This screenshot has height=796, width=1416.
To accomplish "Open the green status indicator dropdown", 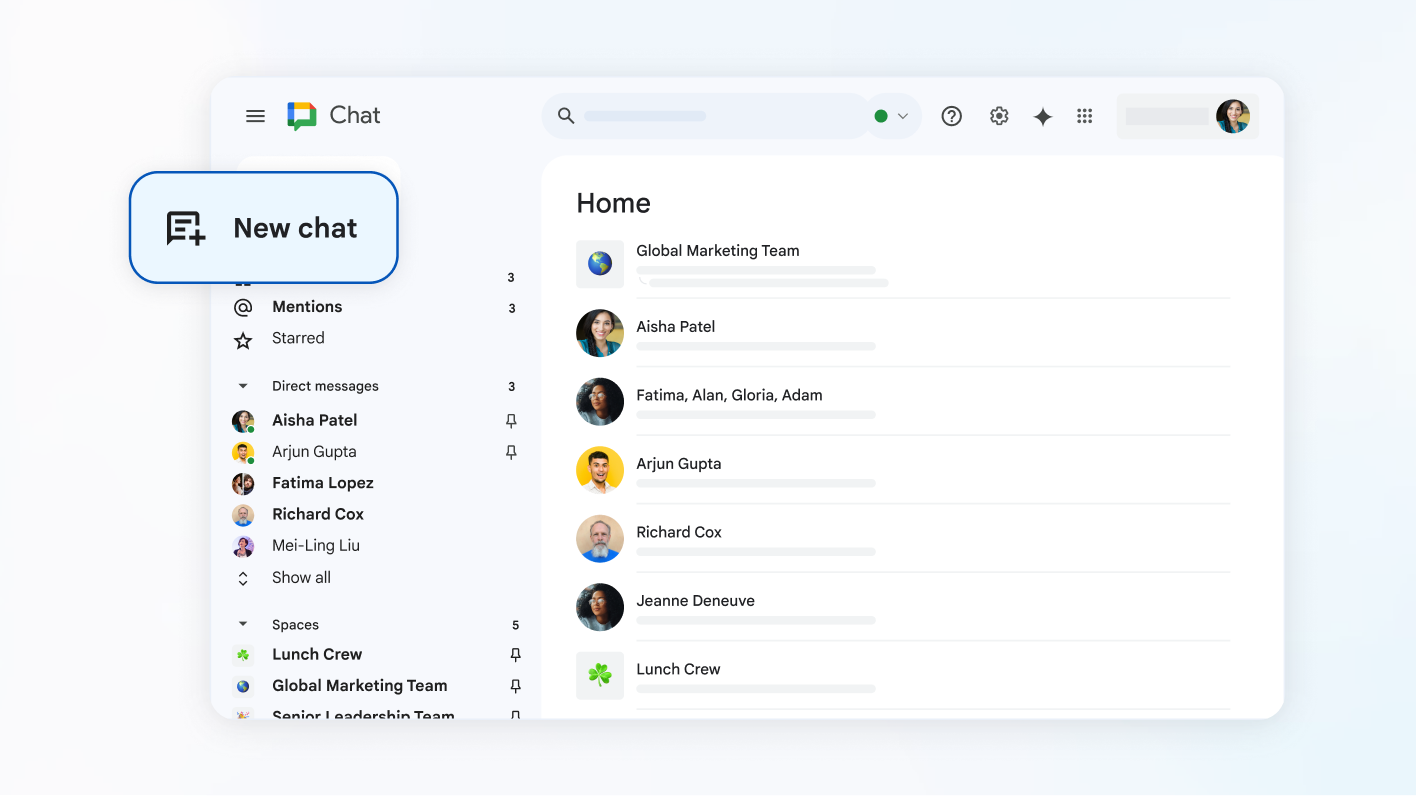I will [892, 116].
